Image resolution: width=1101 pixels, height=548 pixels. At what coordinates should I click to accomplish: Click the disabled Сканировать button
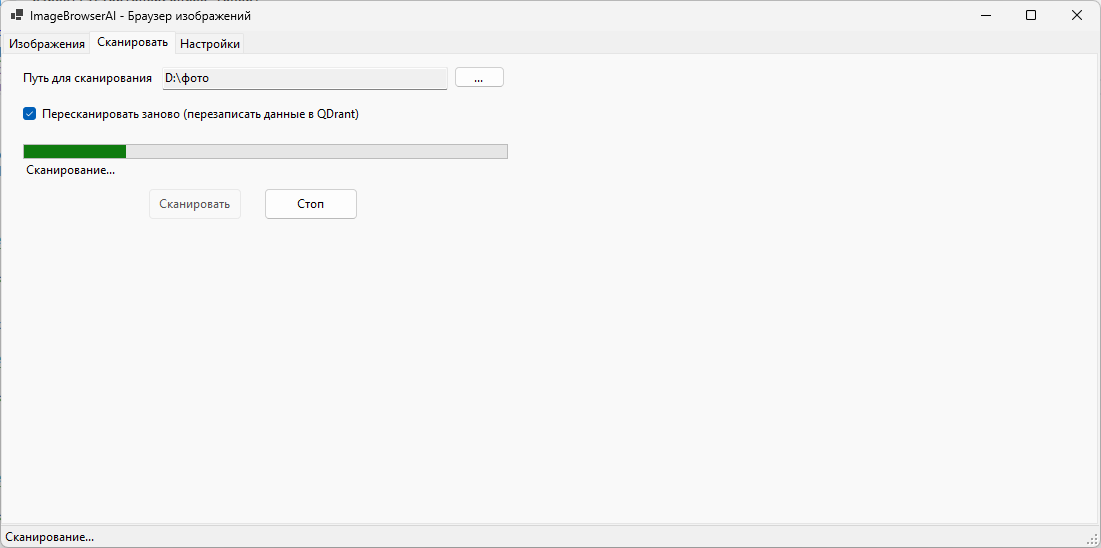[195, 204]
